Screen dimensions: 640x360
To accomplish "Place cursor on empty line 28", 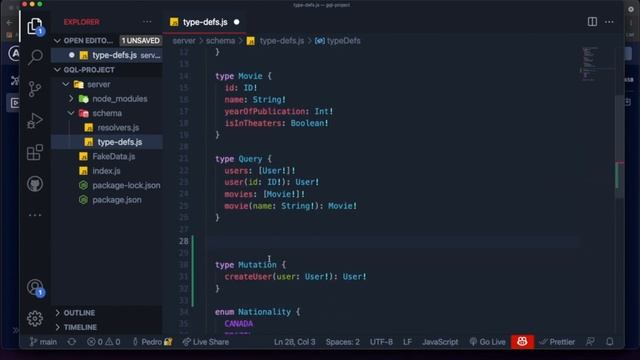I will 392,242.
